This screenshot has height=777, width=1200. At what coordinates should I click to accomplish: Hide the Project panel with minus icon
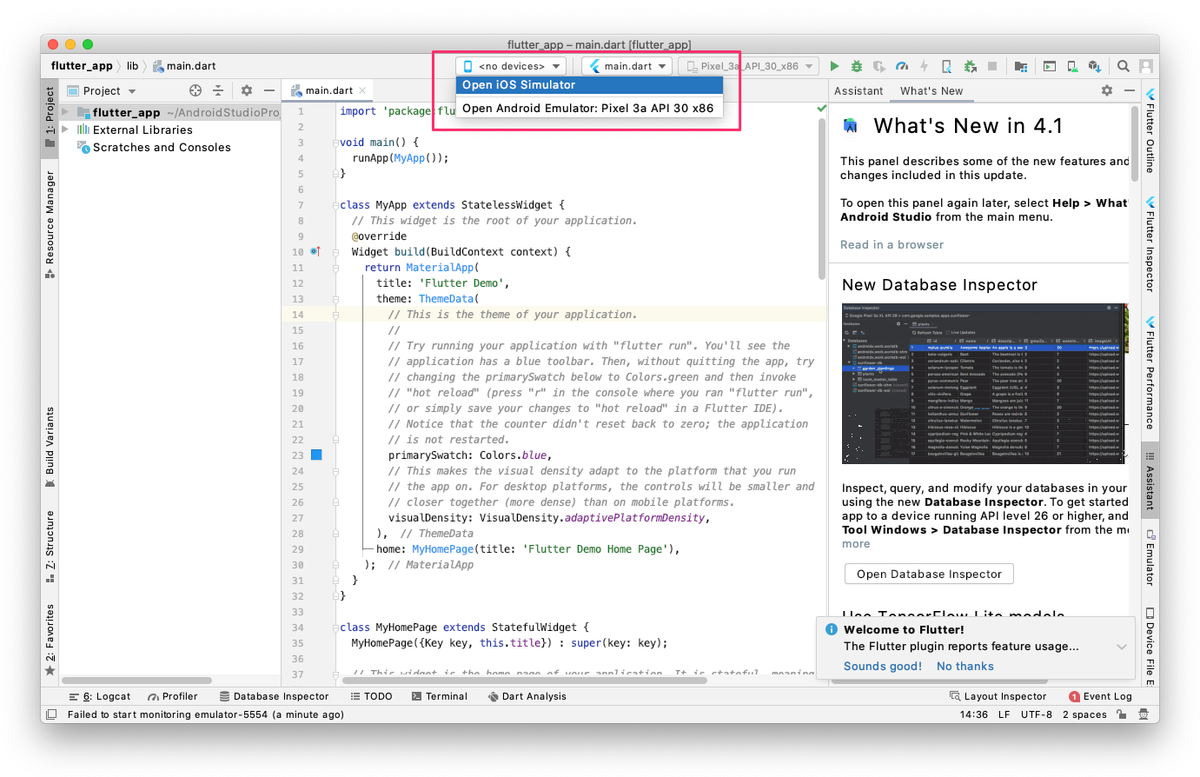coord(267,90)
